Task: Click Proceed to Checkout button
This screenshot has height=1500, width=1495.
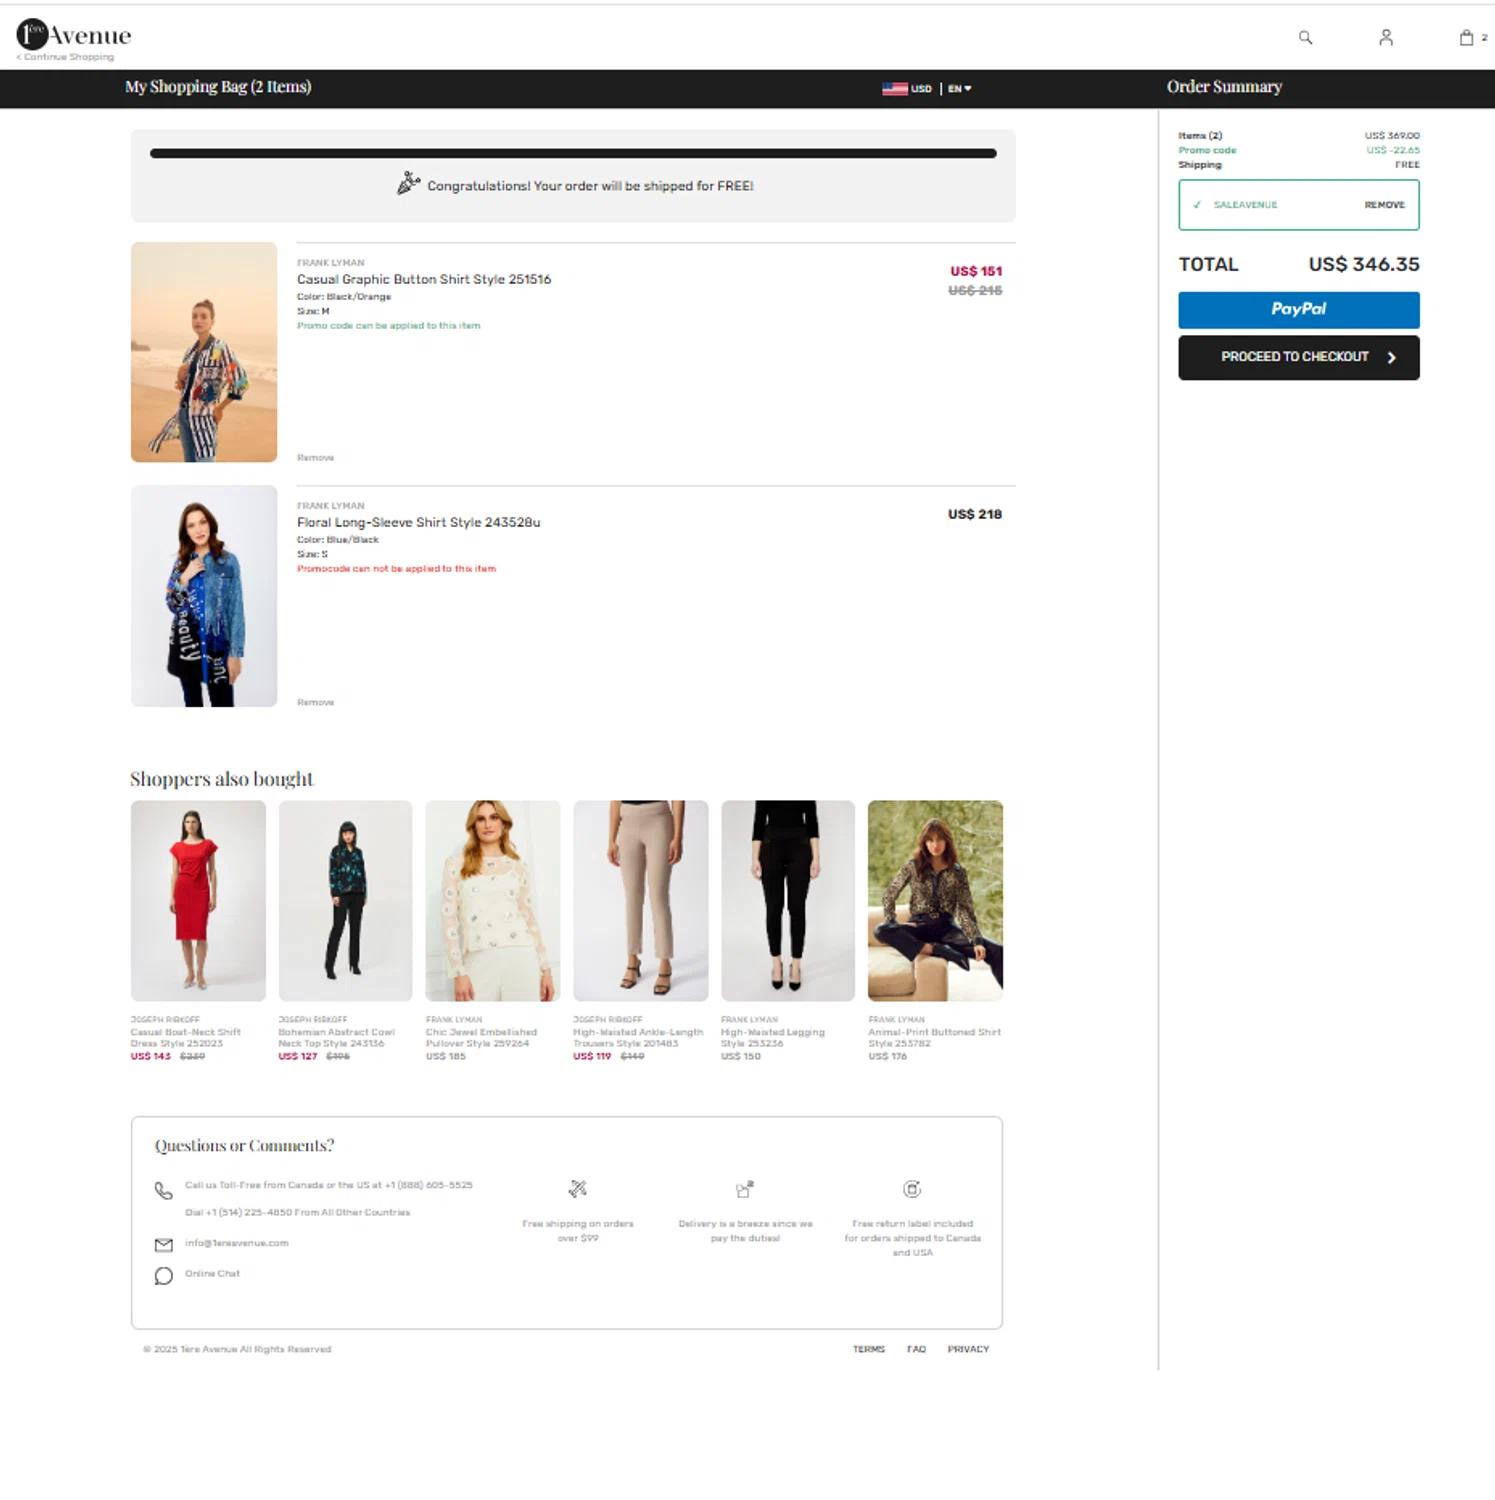Action: tap(1298, 357)
